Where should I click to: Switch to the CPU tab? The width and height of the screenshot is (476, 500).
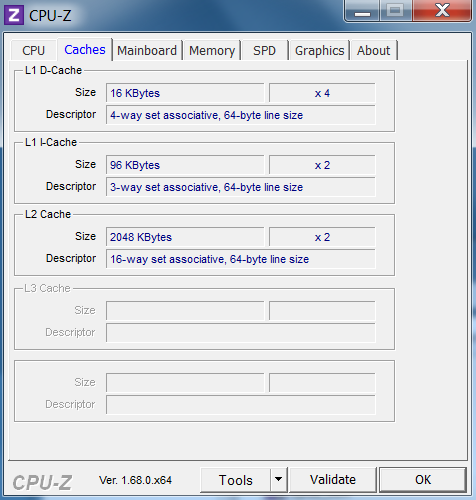click(33, 51)
